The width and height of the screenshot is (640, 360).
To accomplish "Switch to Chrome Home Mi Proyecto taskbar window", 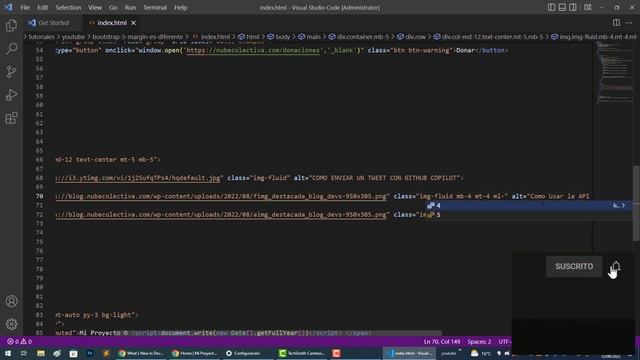I will point(195,353).
